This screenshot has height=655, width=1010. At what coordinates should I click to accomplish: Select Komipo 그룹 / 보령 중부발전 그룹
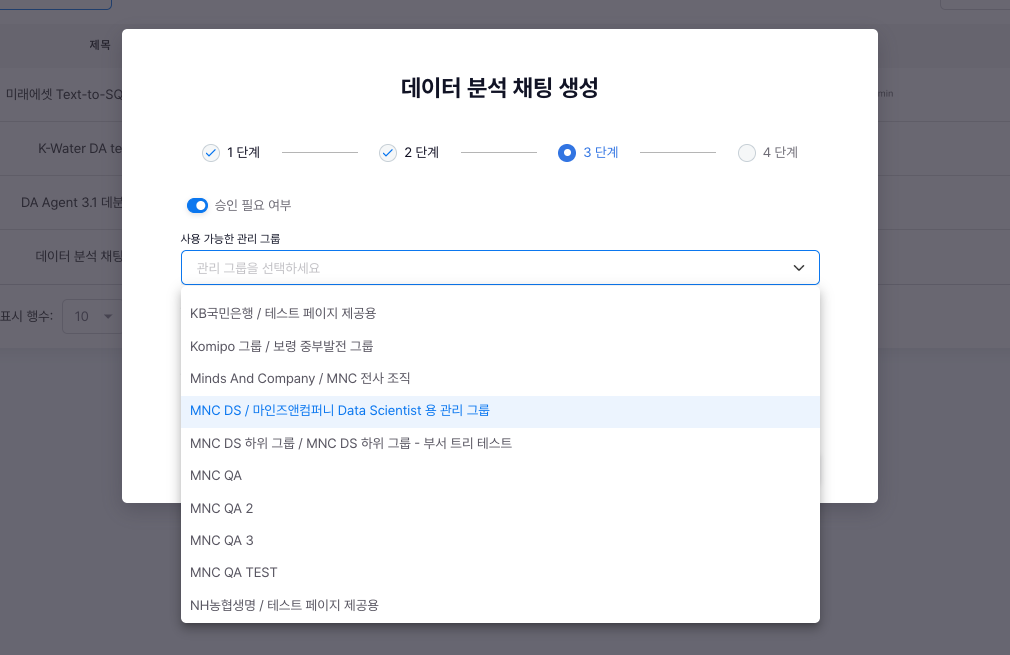(281, 346)
